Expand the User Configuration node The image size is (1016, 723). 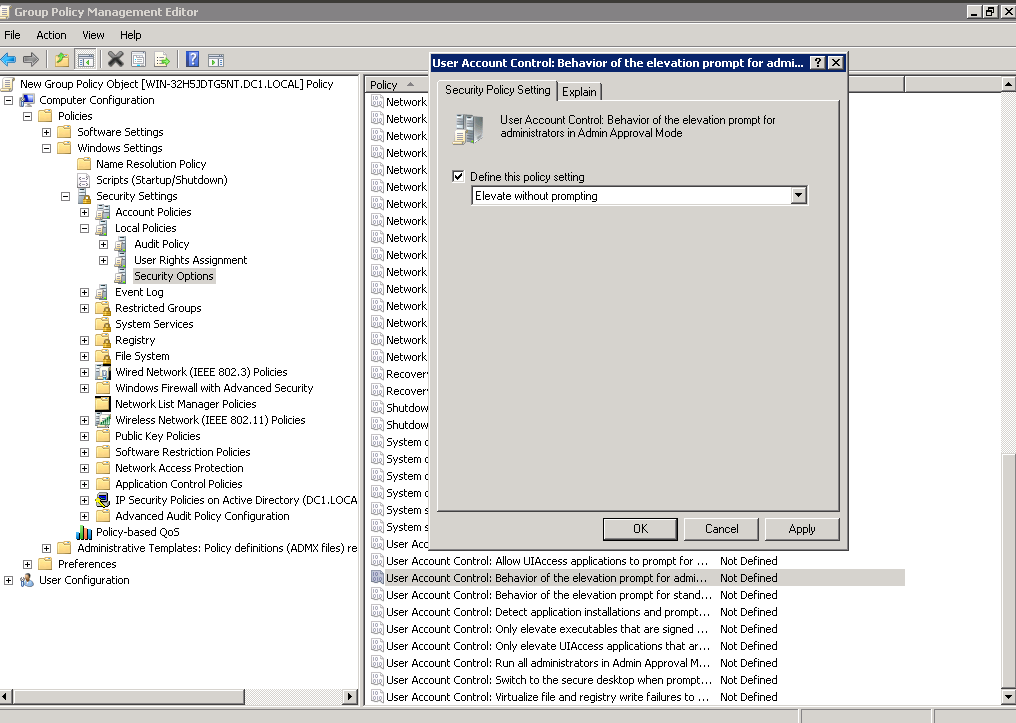pos(9,580)
